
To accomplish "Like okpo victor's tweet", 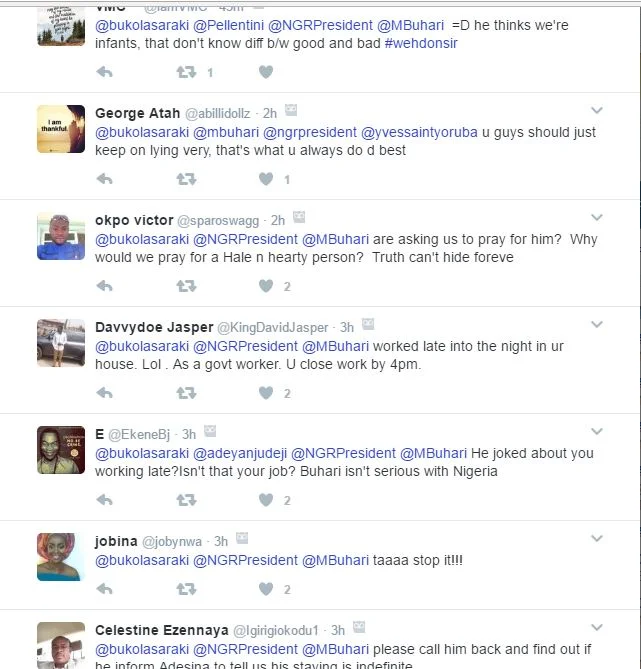I will click(x=266, y=286).
